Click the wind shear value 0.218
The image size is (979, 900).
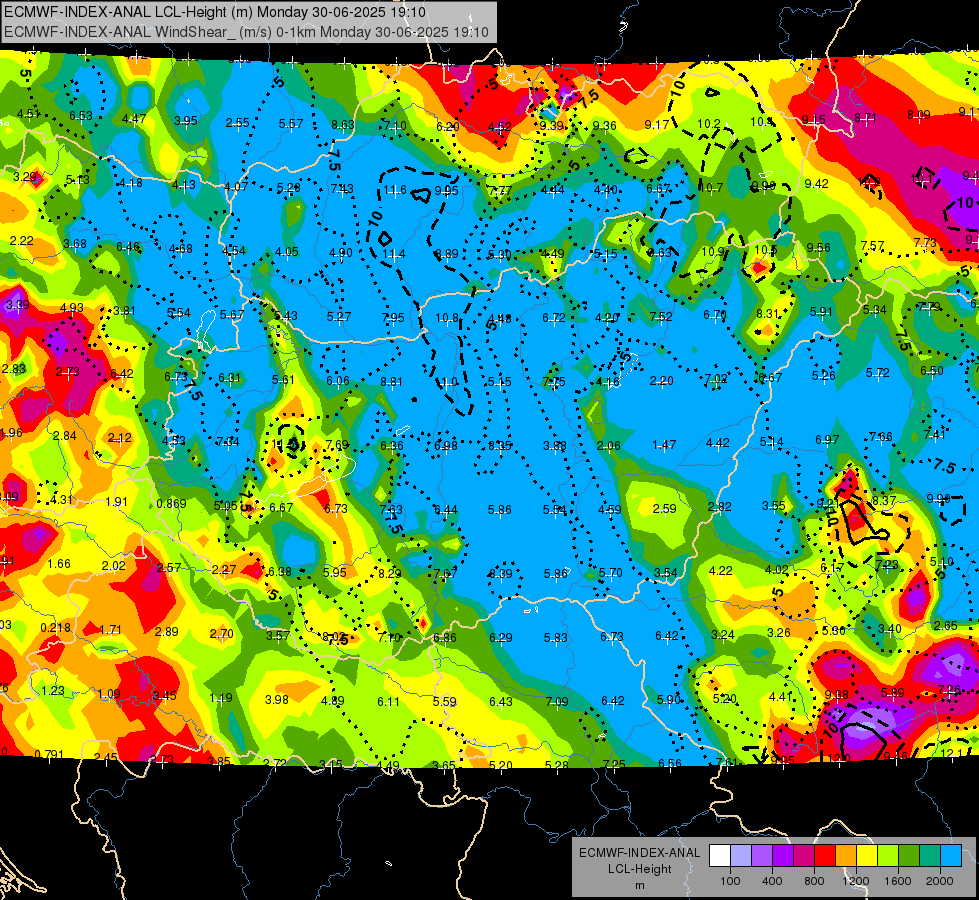coord(56,628)
